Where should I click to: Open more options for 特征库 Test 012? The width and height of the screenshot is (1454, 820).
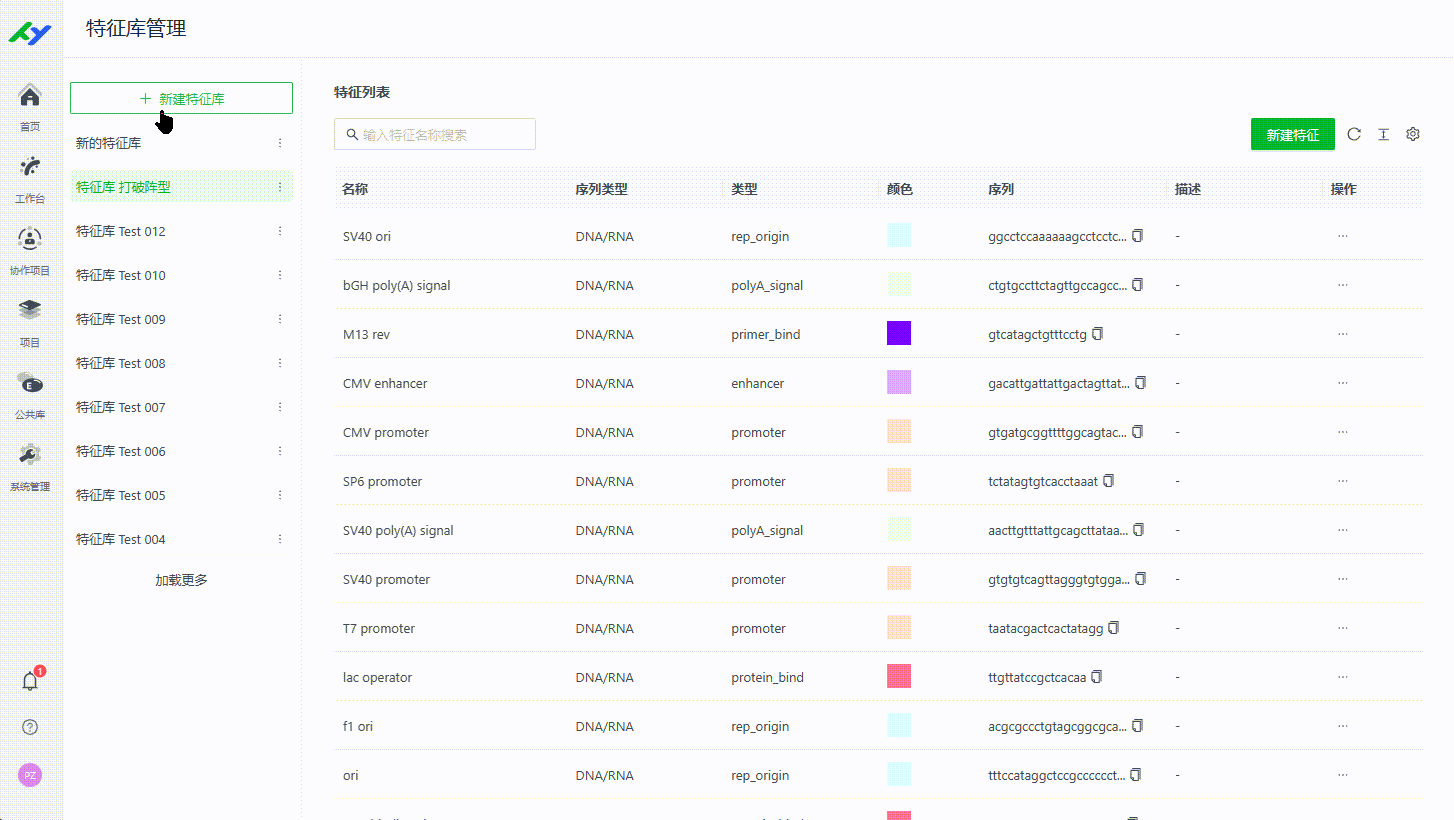point(280,231)
